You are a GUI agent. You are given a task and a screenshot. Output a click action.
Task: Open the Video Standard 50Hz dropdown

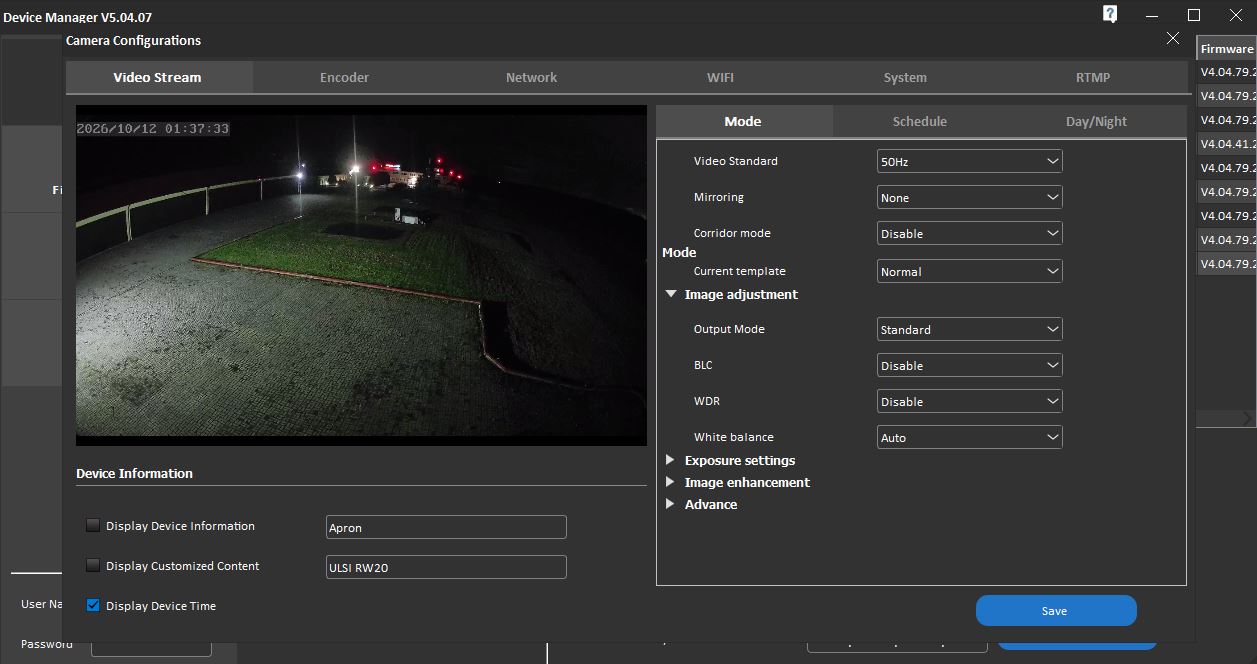click(x=969, y=161)
